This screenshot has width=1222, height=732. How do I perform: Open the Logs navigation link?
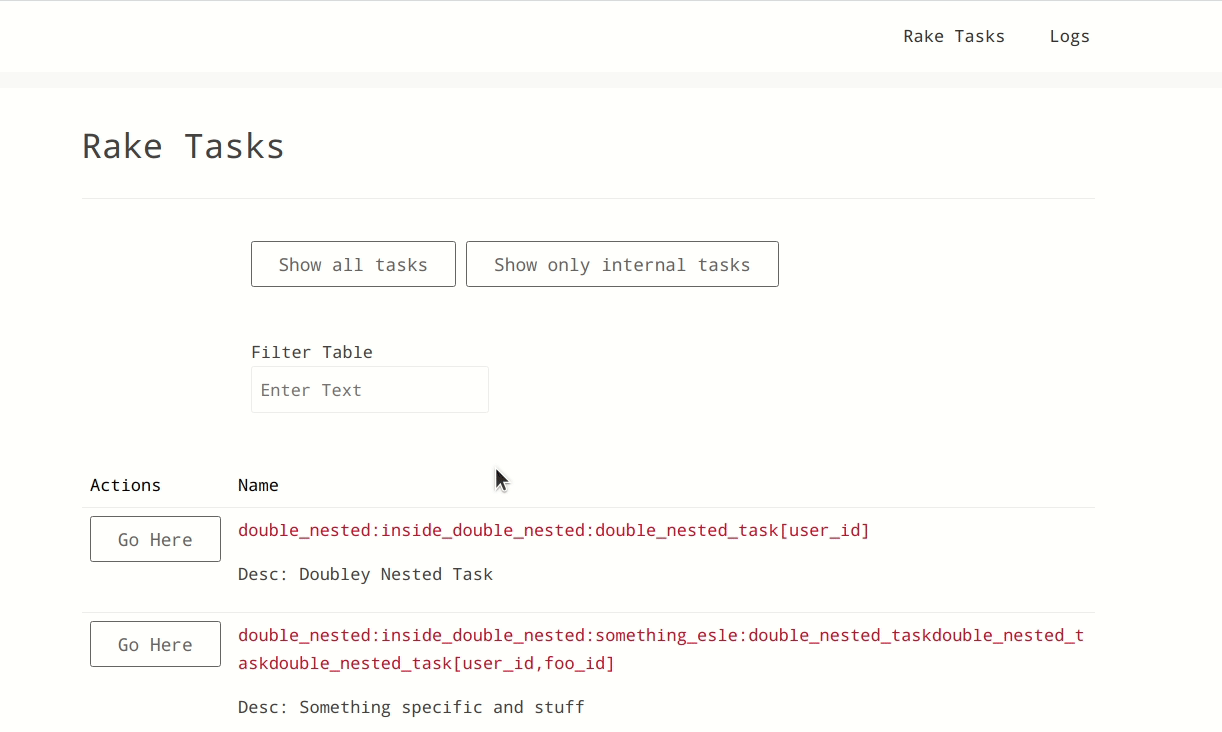[1069, 36]
